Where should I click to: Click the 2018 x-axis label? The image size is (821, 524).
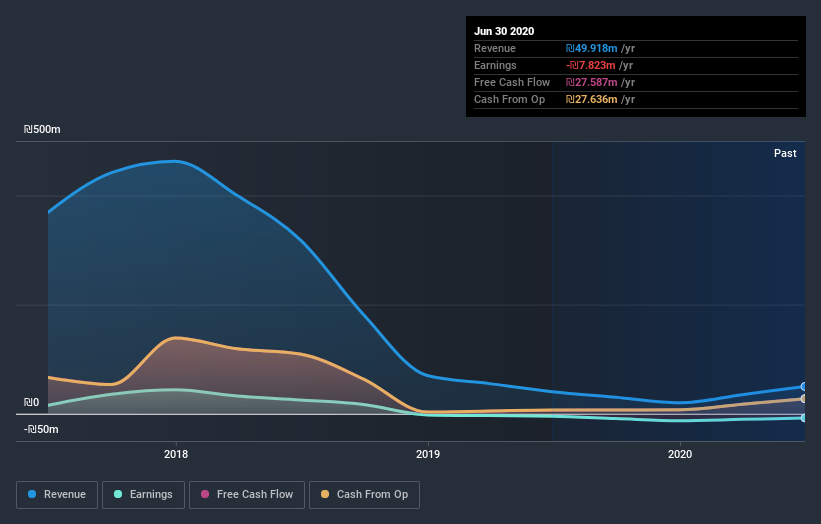[x=176, y=454]
